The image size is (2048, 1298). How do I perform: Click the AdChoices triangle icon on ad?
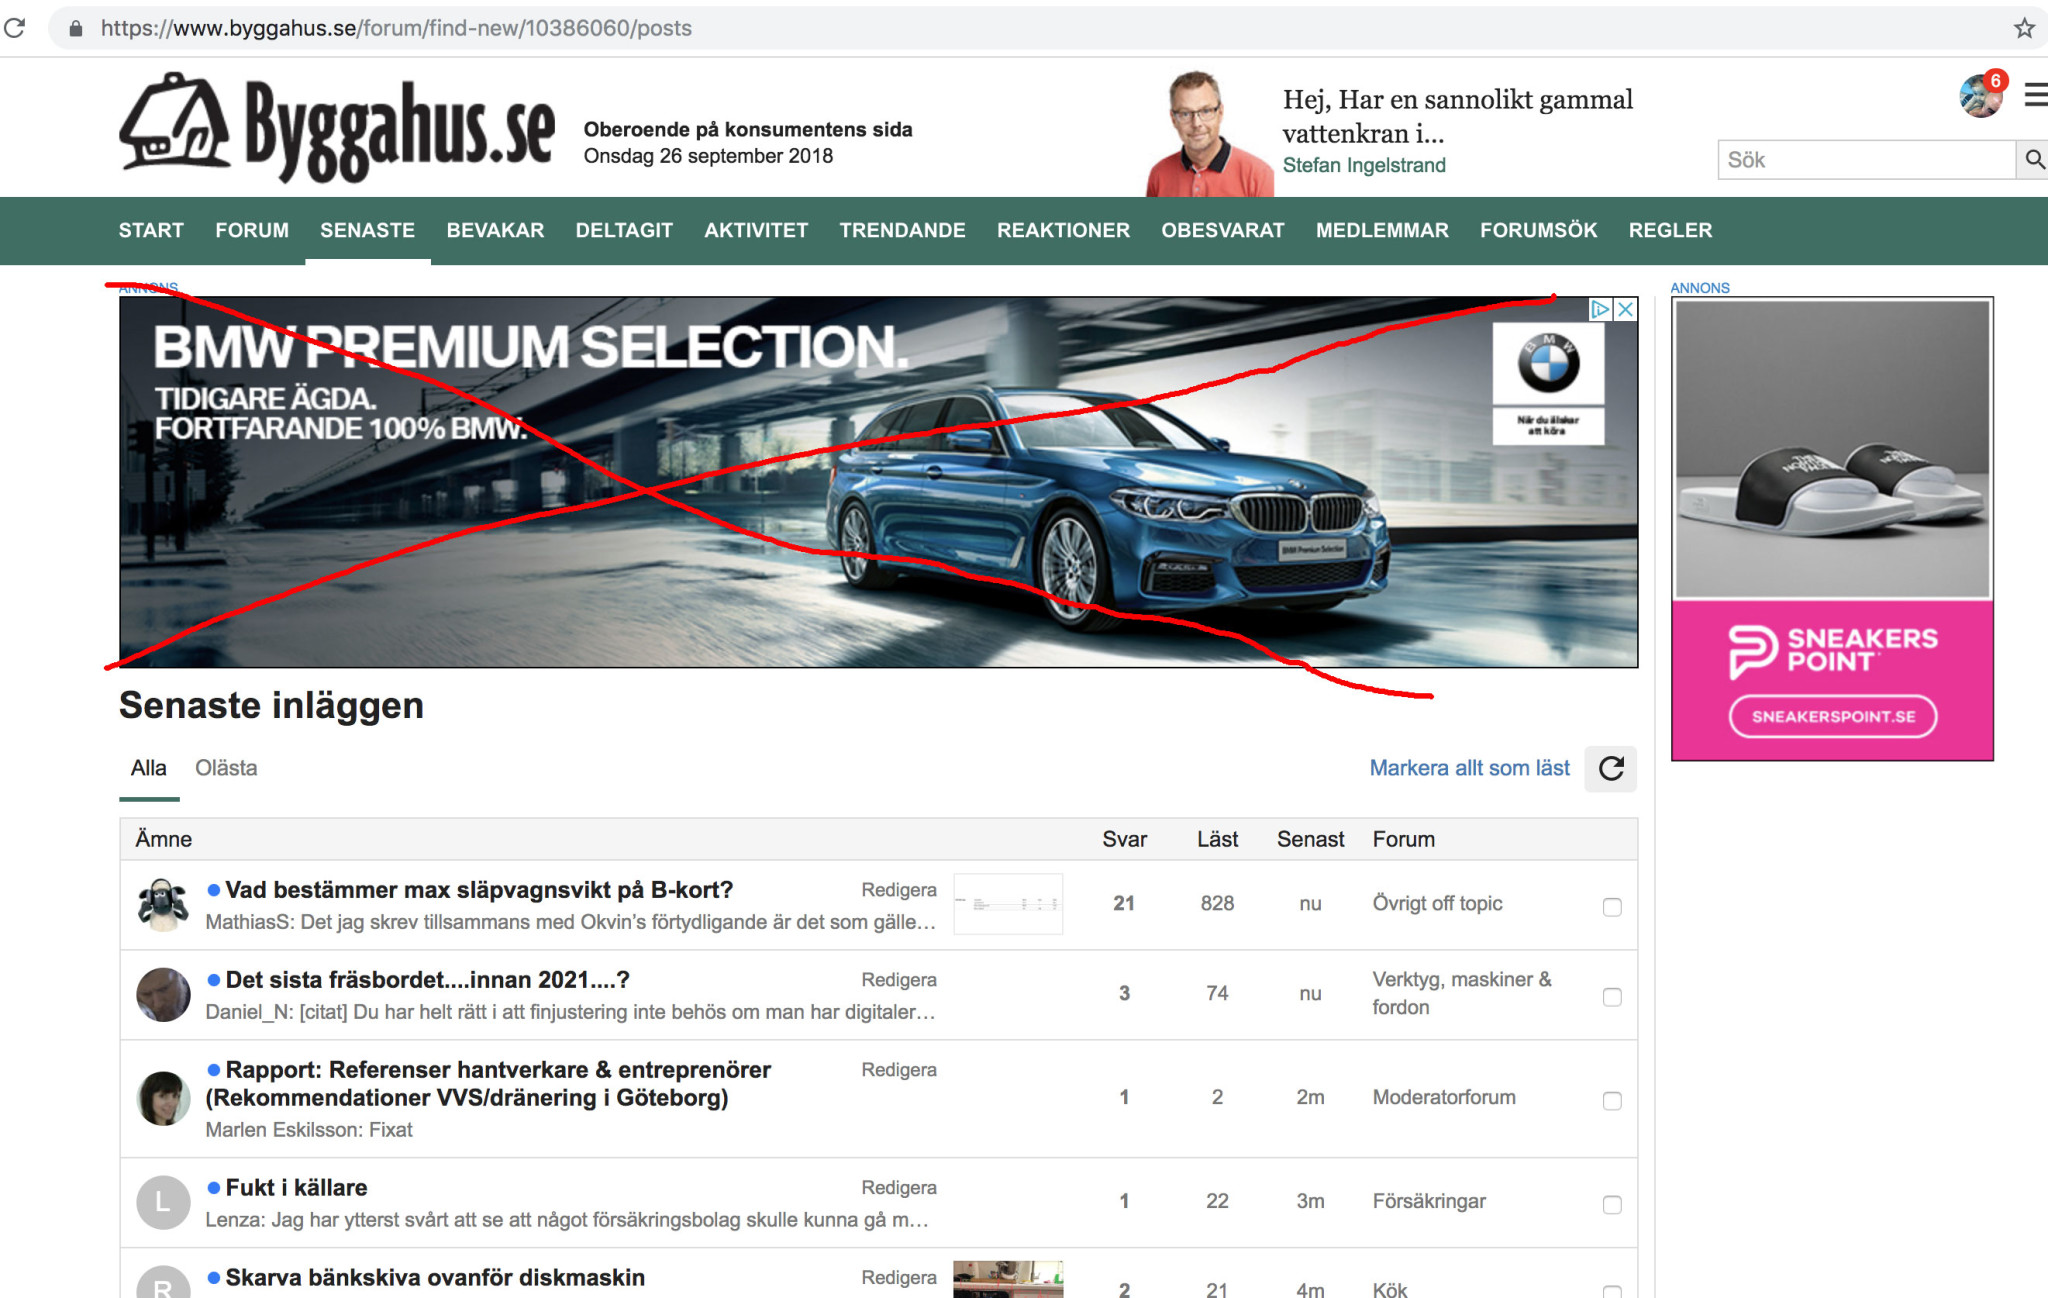click(1600, 309)
